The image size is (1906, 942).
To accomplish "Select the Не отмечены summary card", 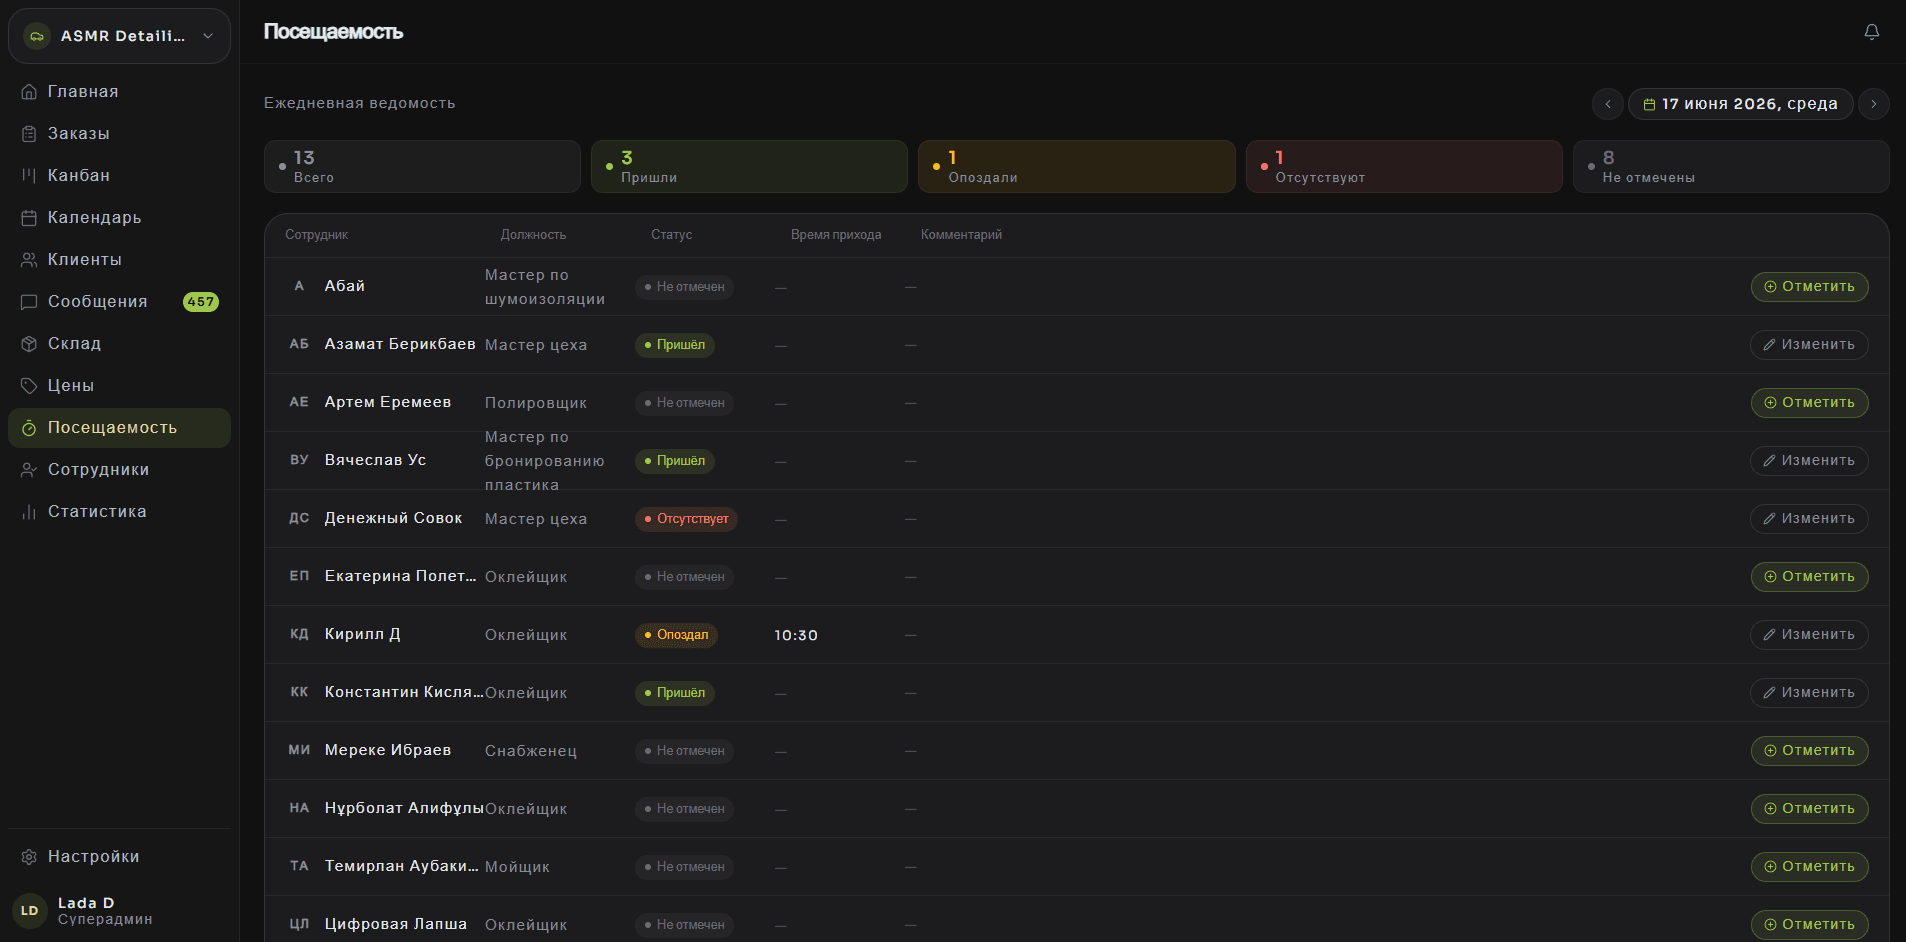I will coord(1731,167).
